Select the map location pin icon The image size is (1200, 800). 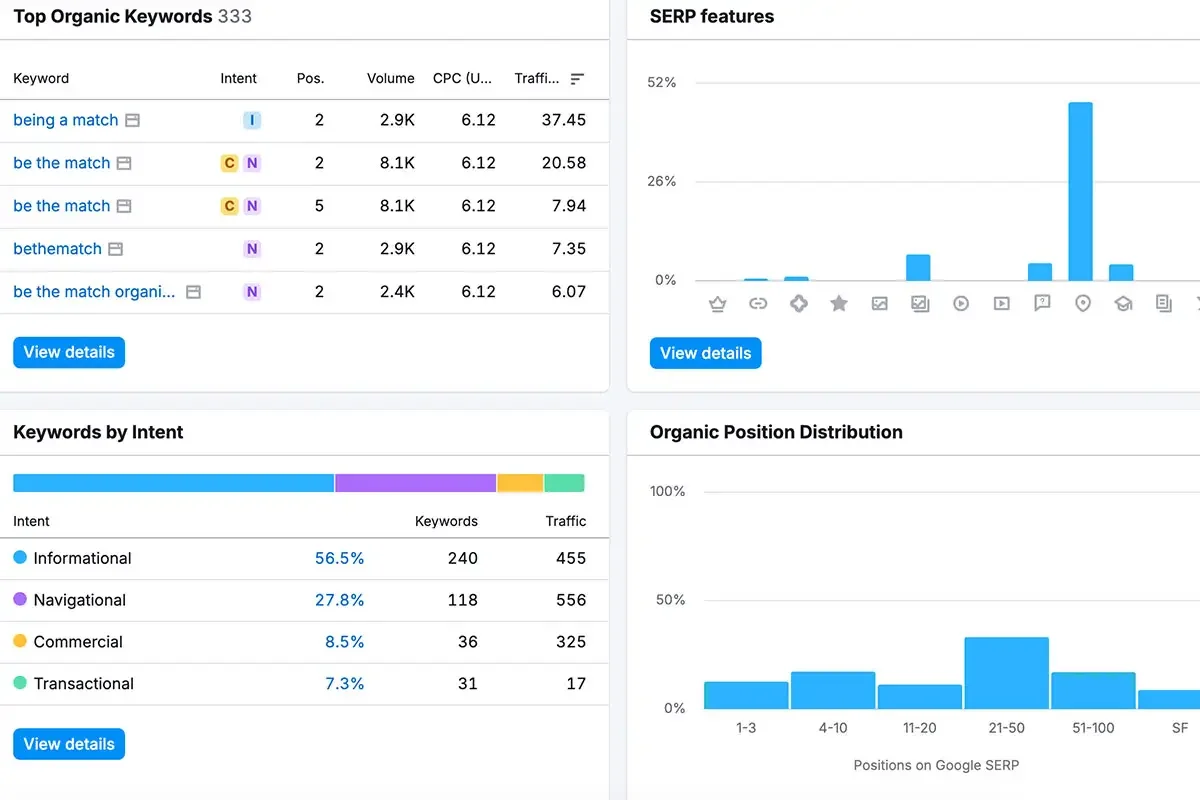(x=1082, y=304)
